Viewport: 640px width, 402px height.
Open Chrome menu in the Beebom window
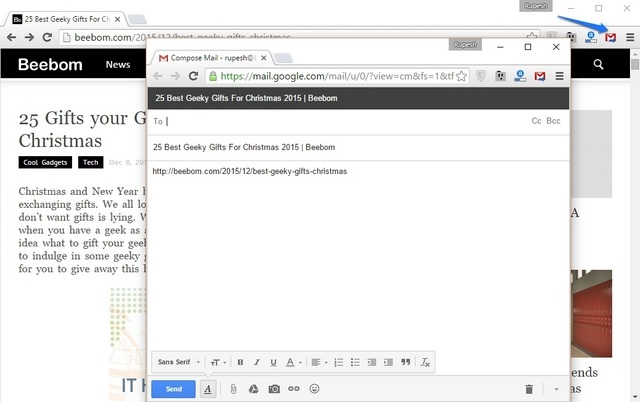[x=630, y=38]
